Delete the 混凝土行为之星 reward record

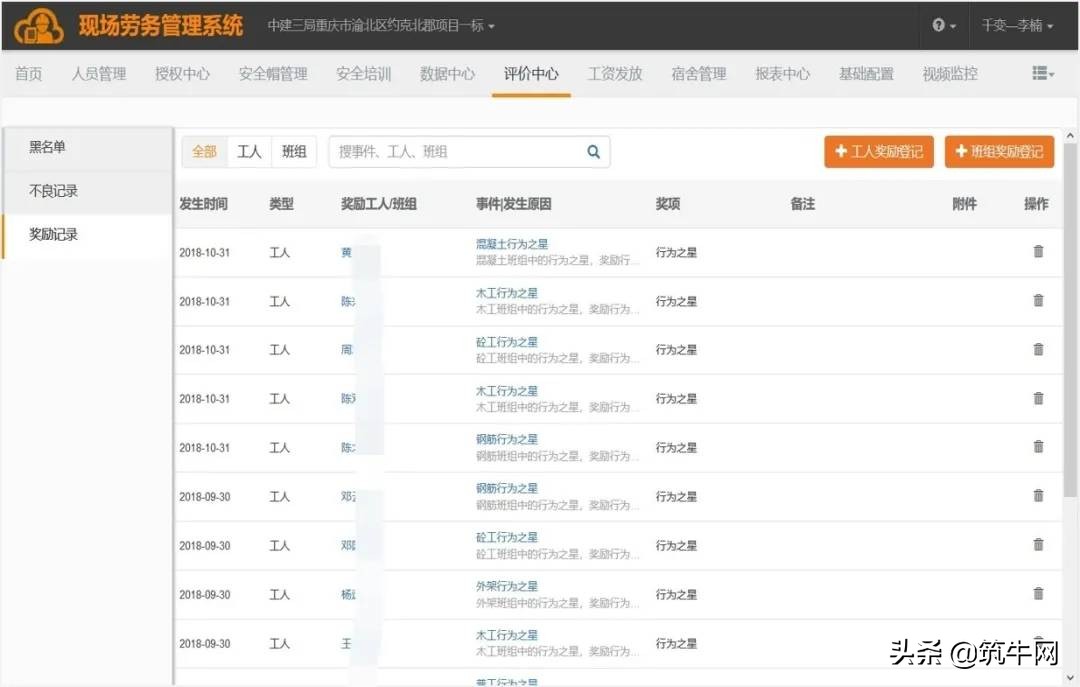(1038, 252)
